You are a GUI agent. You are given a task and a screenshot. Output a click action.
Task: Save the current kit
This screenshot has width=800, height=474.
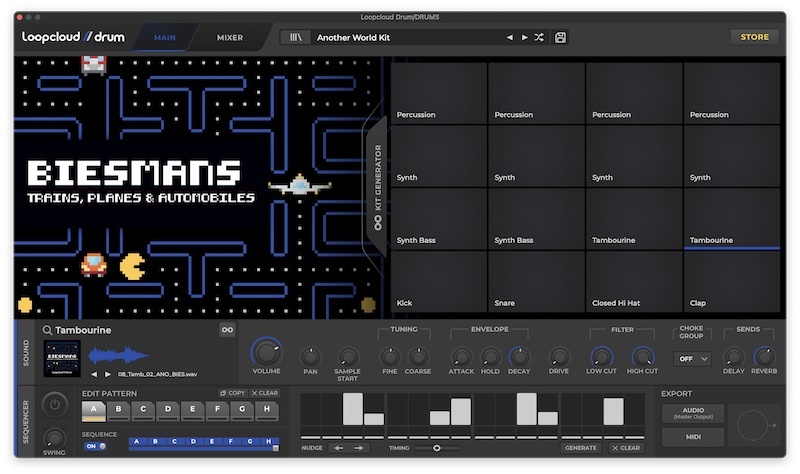click(x=560, y=37)
